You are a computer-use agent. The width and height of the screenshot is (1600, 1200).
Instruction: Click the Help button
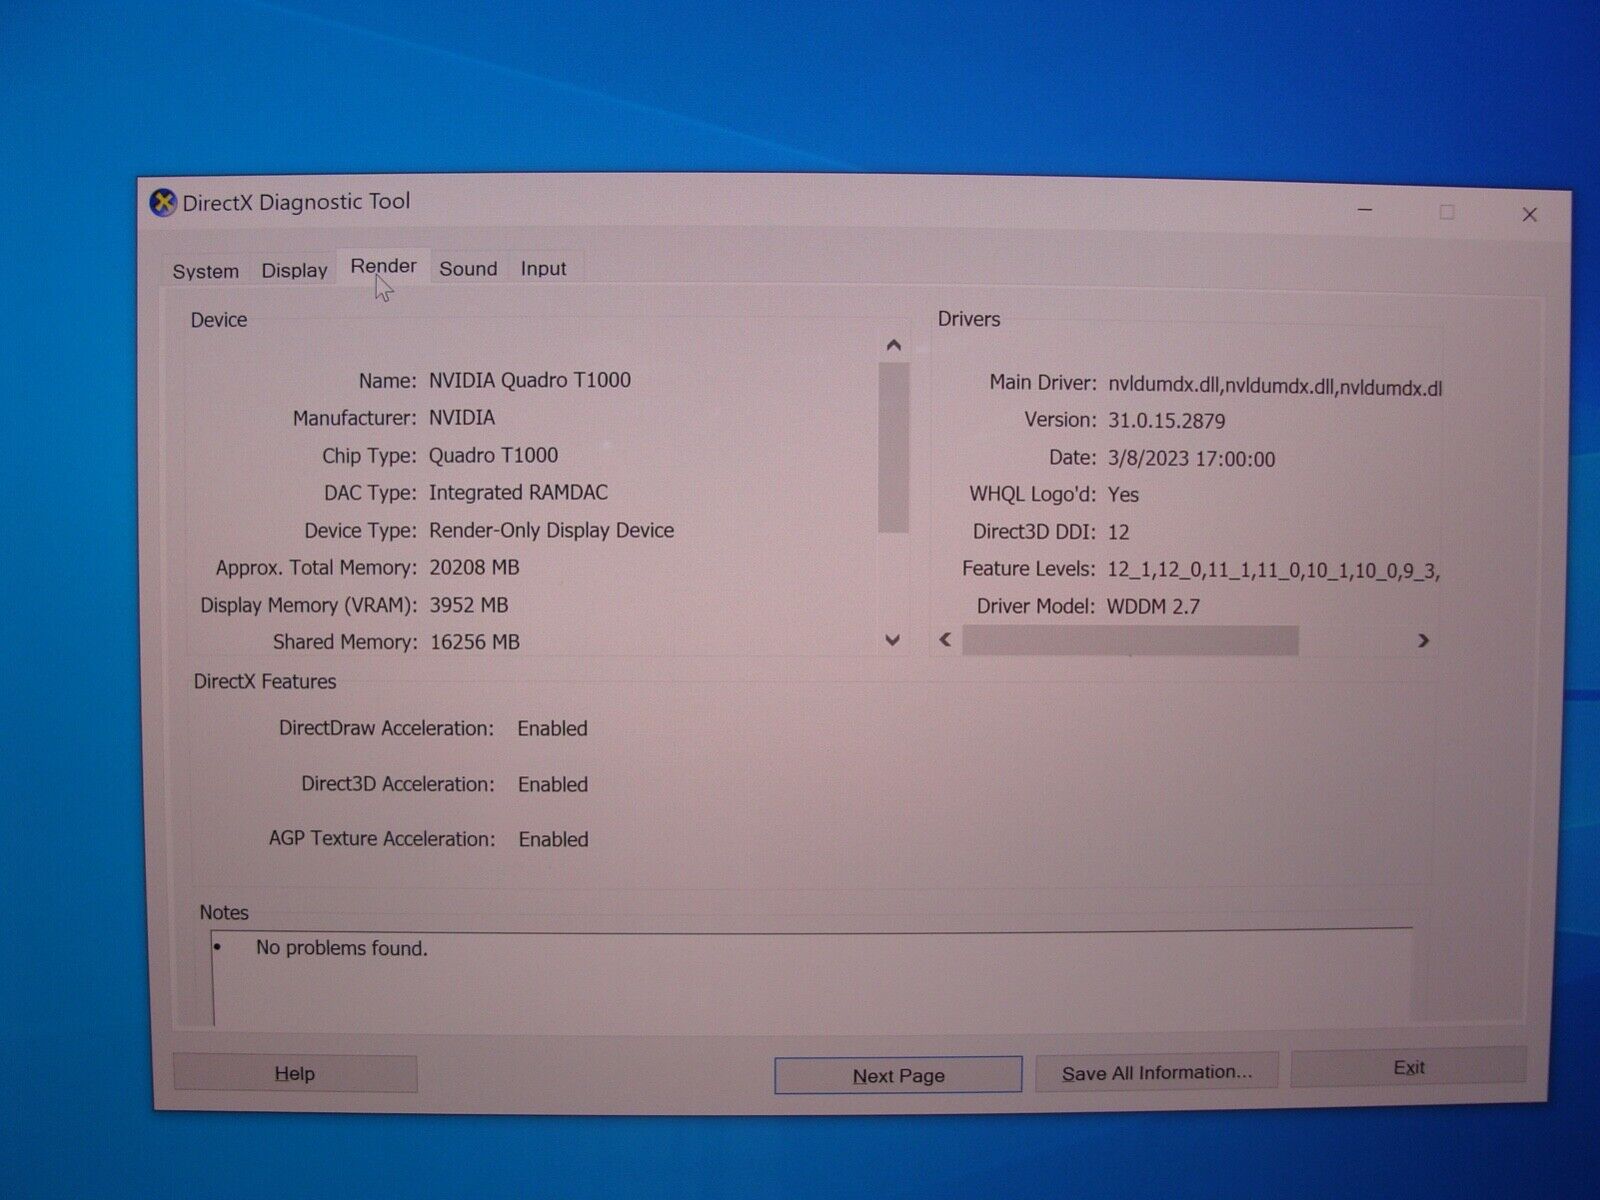(x=295, y=1073)
